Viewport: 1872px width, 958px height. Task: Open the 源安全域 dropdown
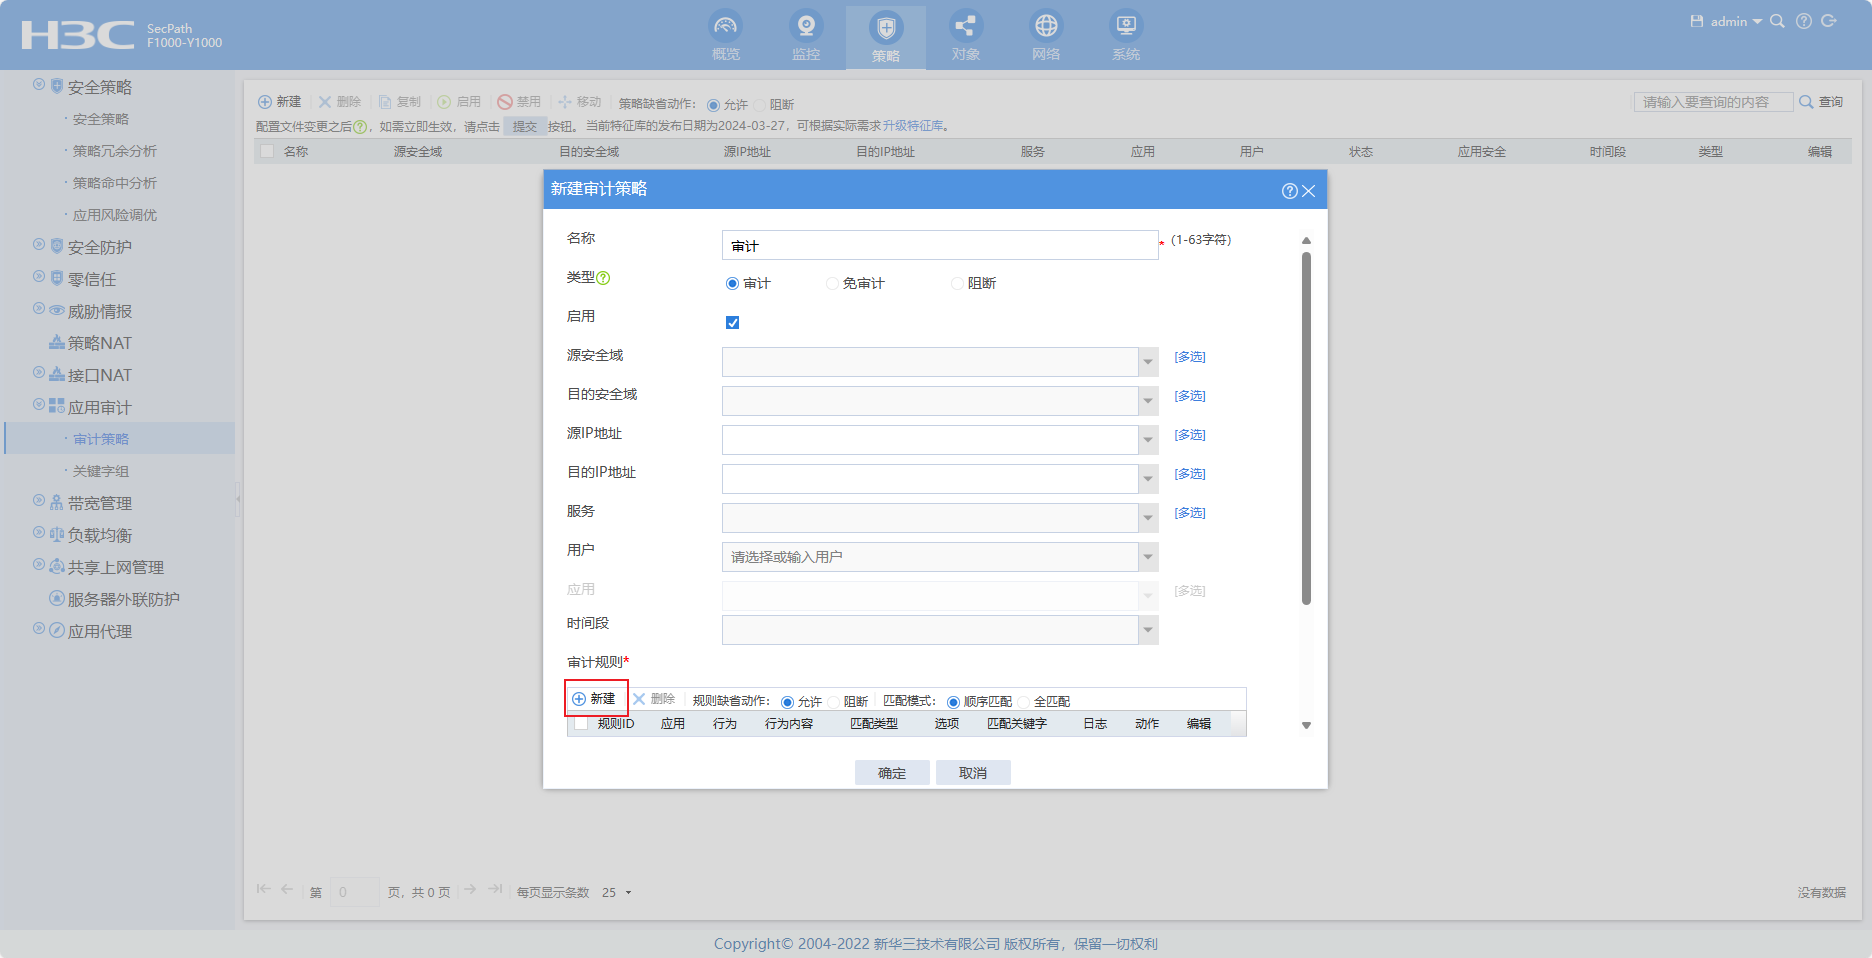pyautogui.click(x=1148, y=362)
